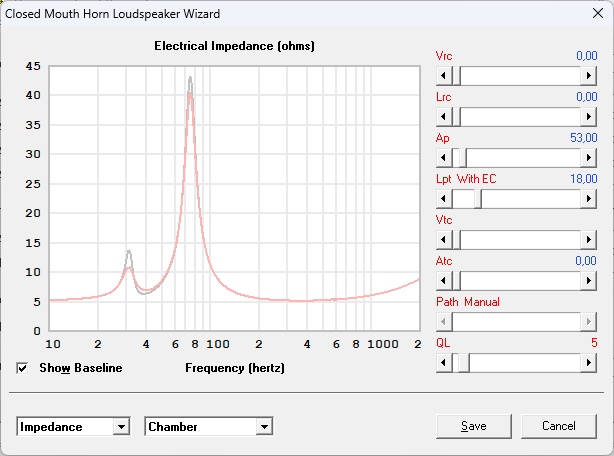Open the Impedance chart type dropdown

[121, 427]
